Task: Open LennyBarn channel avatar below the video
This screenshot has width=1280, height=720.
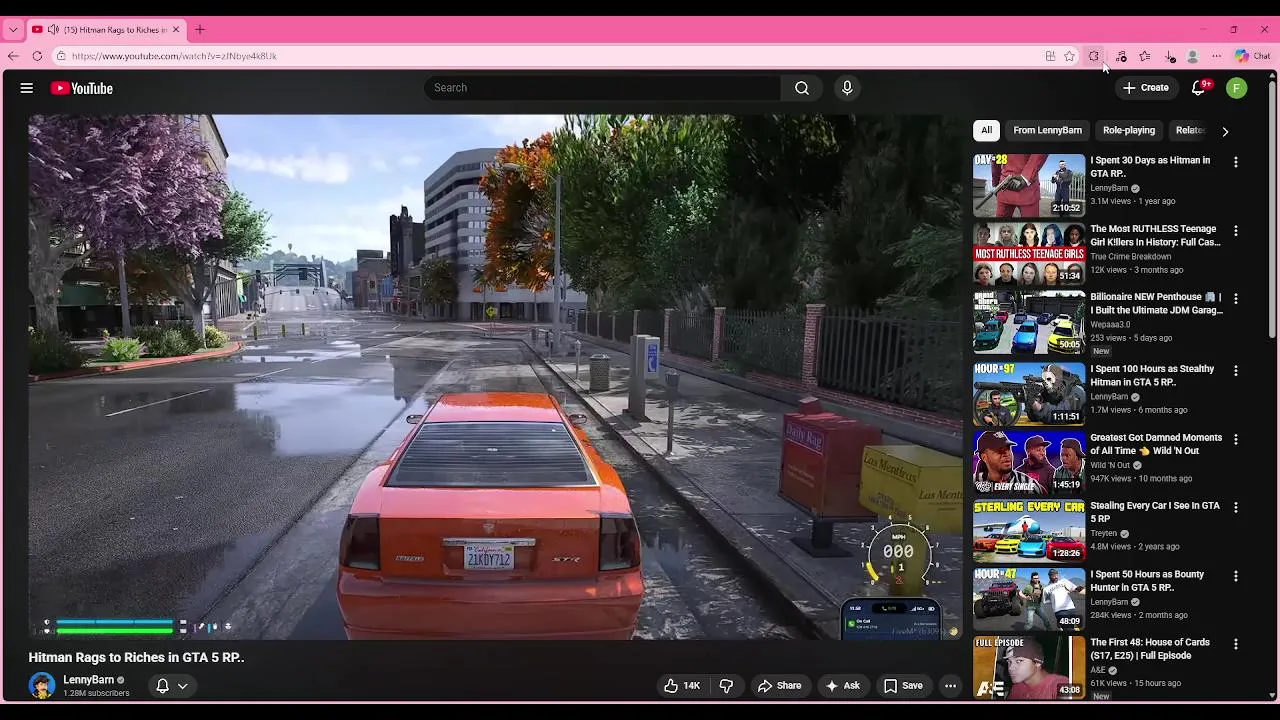Action: [42, 686]
